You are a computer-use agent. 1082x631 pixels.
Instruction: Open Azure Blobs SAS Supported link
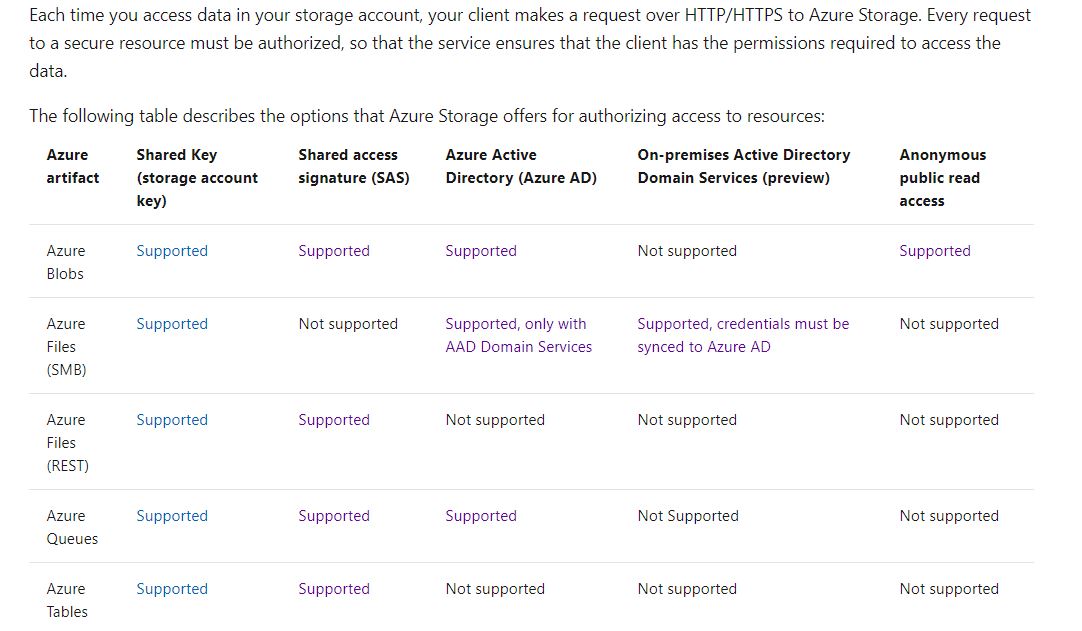[334, 251]
